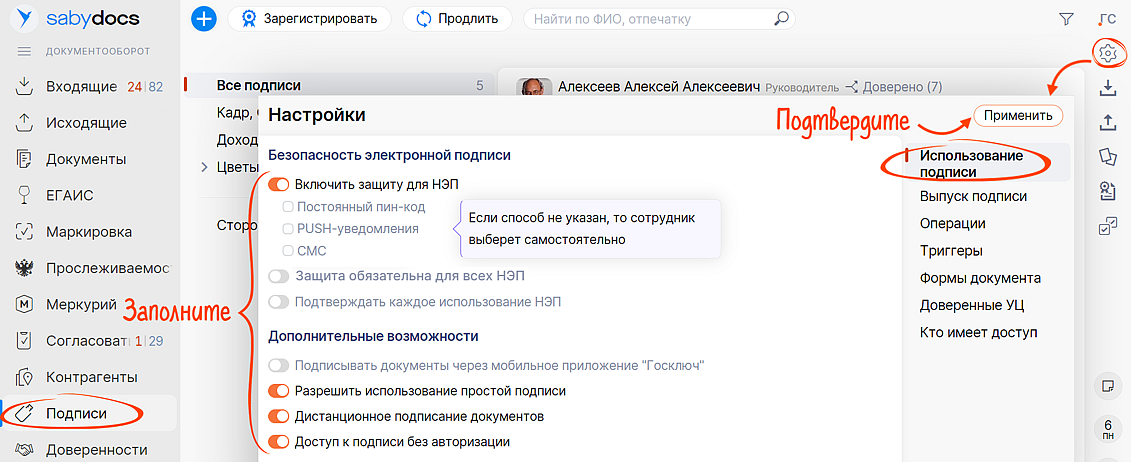Image resolution: width=1131 pixels, height=462 pixels.
Task: Open the settings gear icon
Action: 1106,52
